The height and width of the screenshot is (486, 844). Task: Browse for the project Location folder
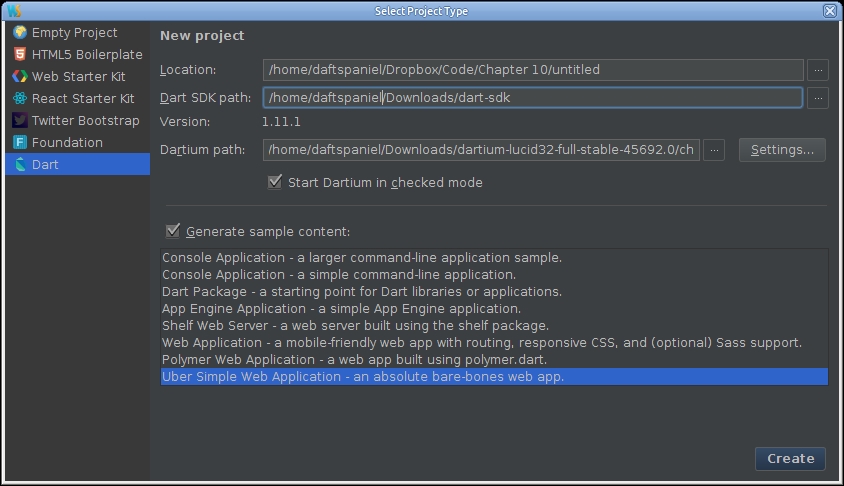818,70
